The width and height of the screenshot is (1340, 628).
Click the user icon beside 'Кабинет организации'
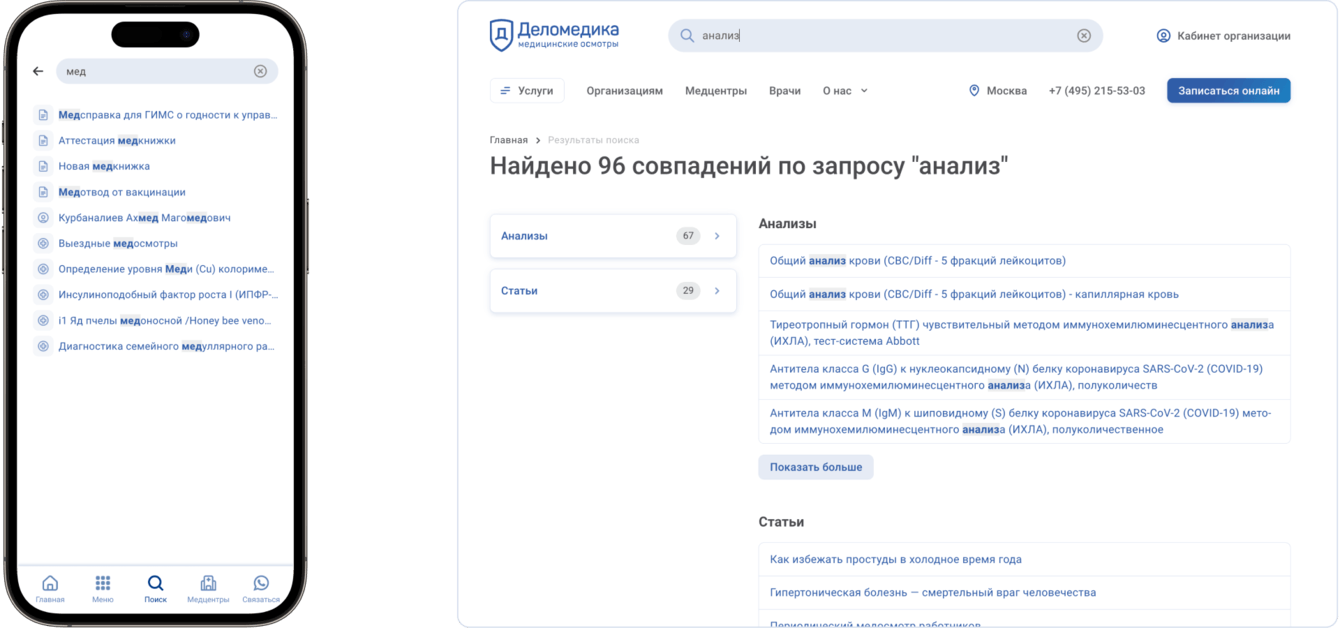(x=1163, y=36)
